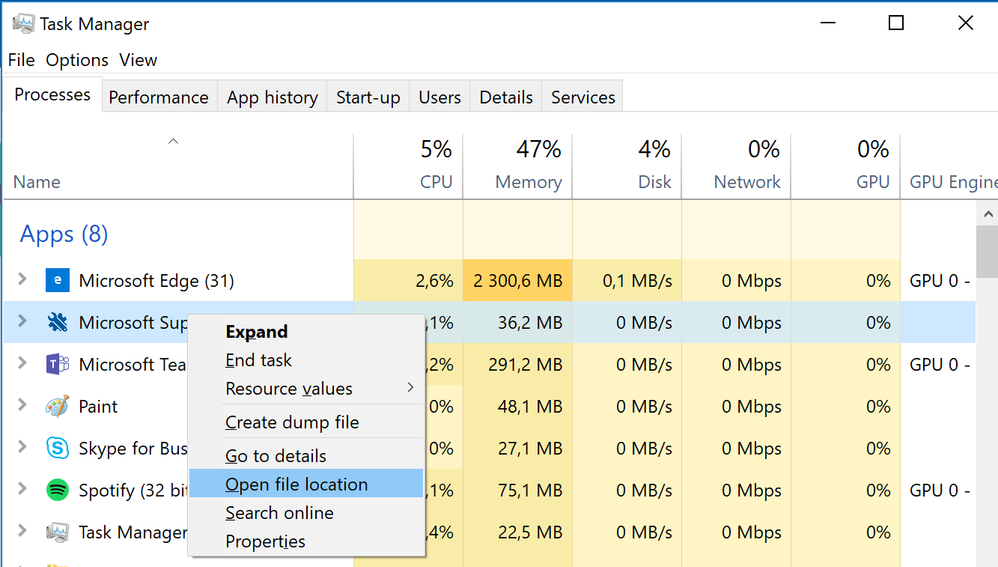Choose End task from context menu
This screenshot has height=567, width=998.
259,360
